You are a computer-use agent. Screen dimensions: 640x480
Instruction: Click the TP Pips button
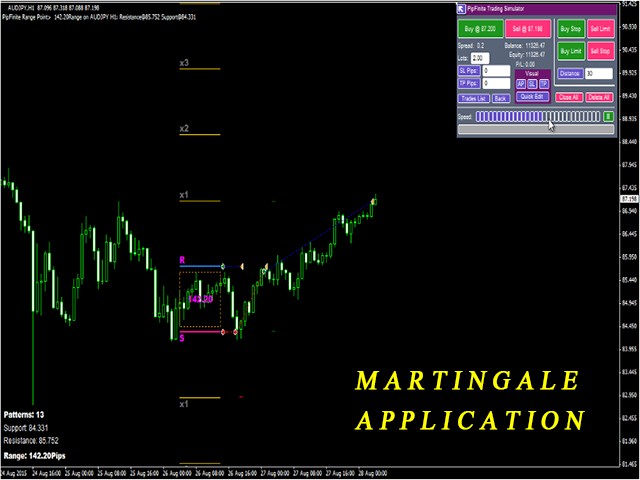(469, 84)
